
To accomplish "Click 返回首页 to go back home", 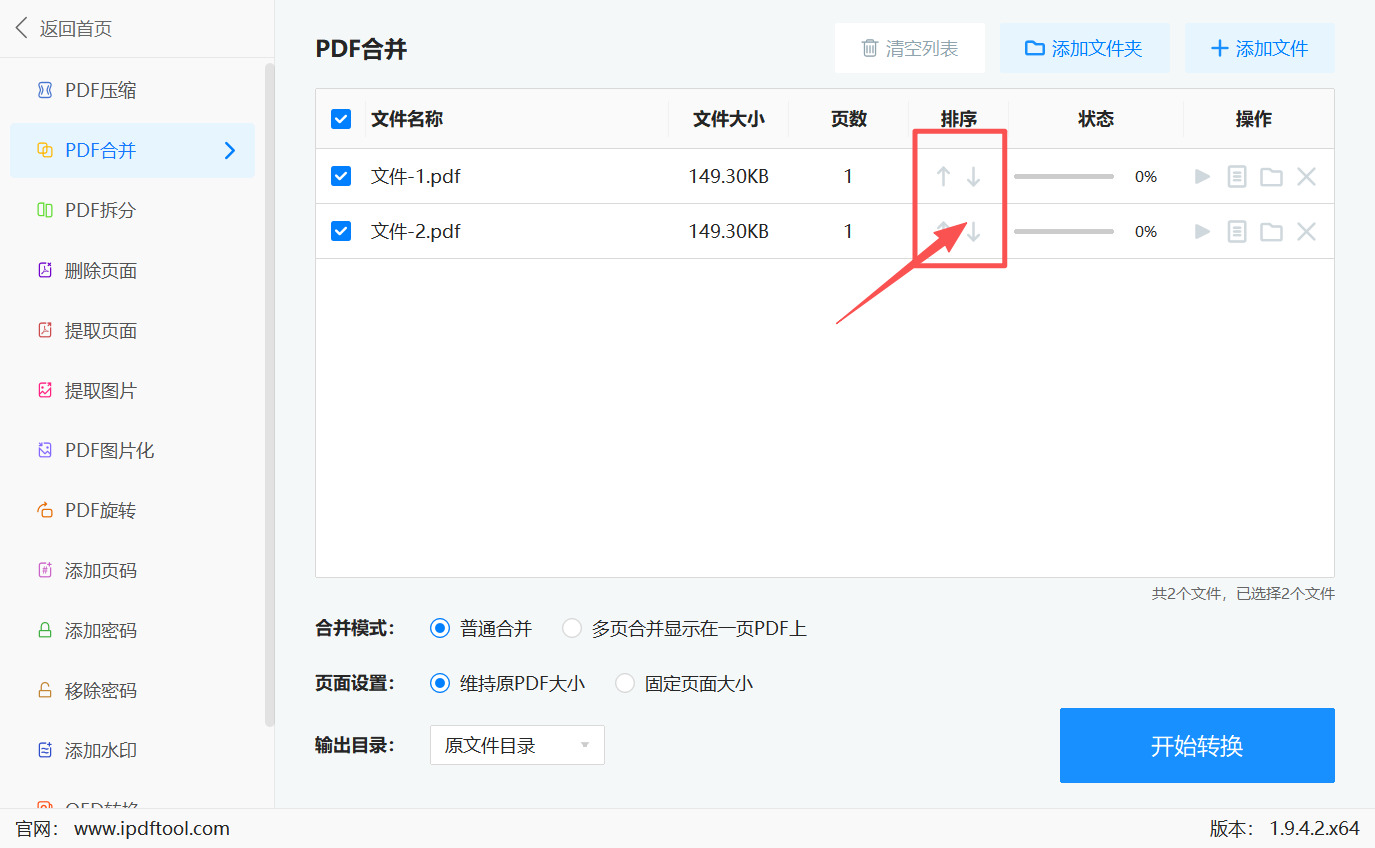I will click(60, 28).
